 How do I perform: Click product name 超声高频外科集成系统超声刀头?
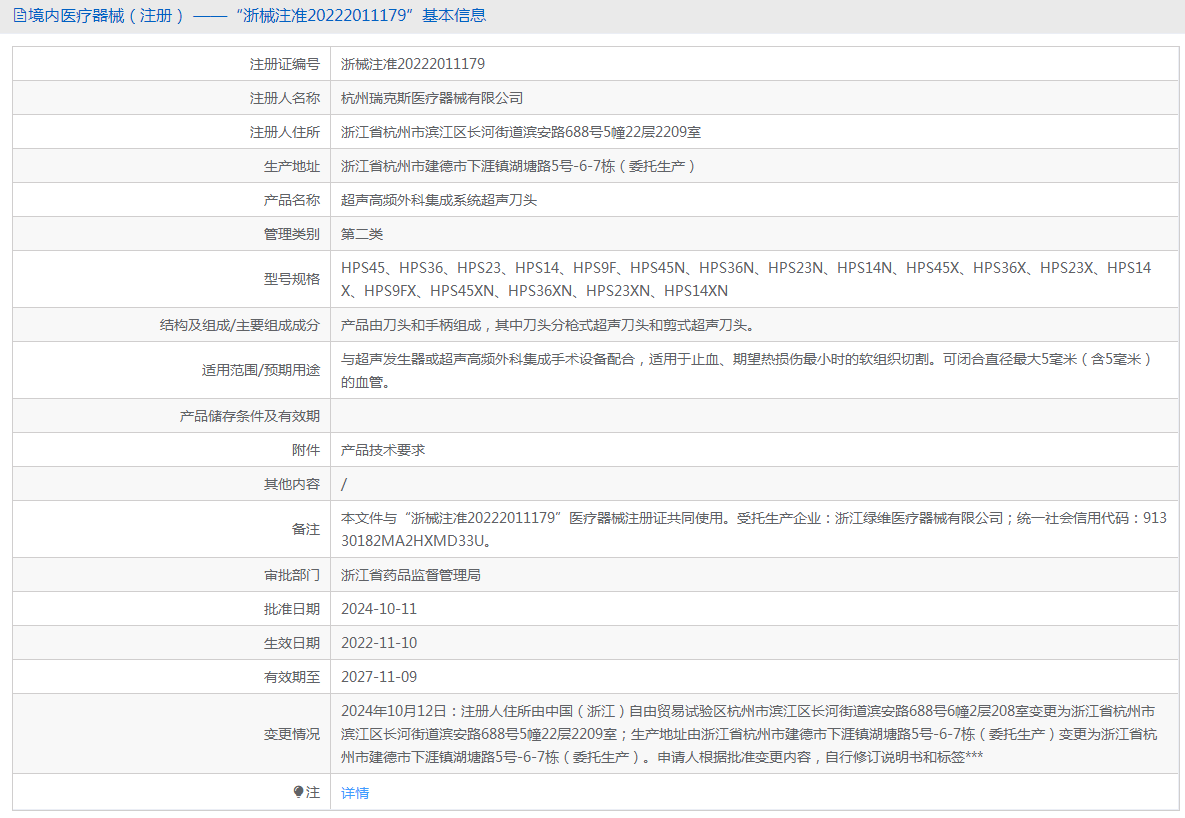[439, 200]
